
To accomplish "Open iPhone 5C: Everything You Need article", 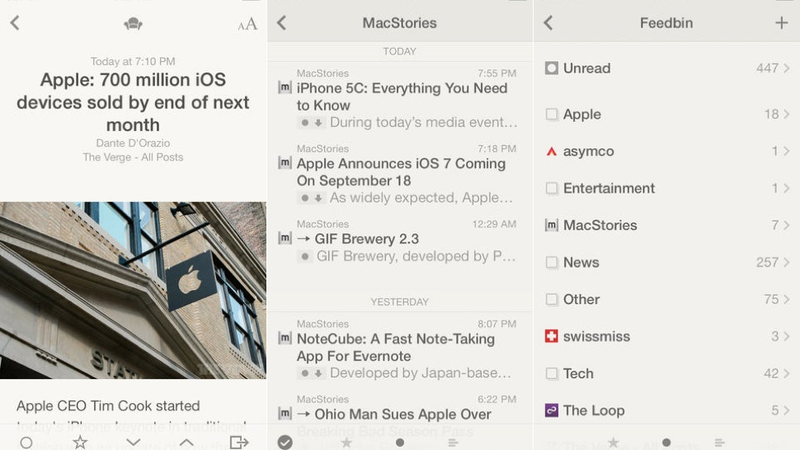I will [x=400, y=98].
